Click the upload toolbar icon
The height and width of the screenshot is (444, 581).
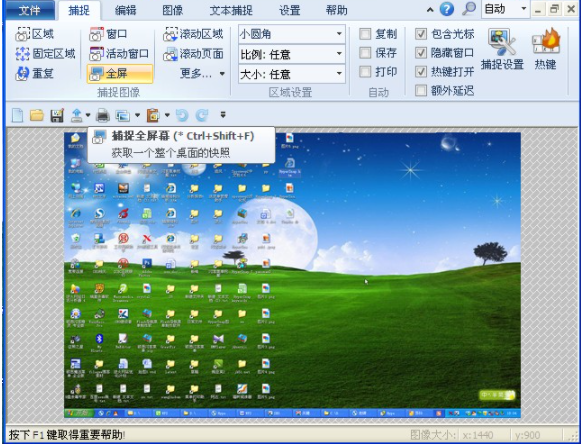pos(76,115)
